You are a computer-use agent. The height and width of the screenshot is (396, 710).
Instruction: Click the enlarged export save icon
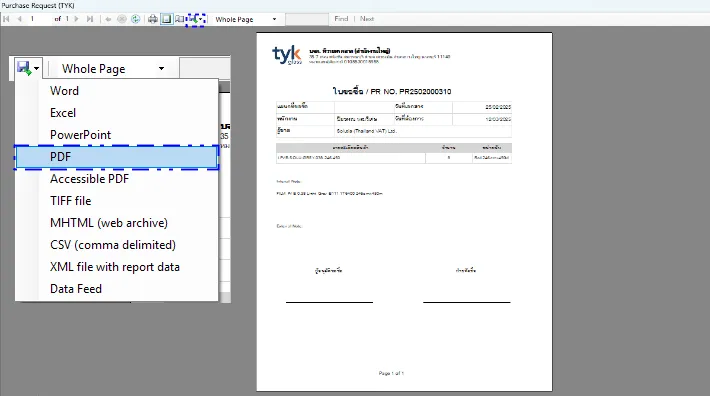click(x=24, y=68)
